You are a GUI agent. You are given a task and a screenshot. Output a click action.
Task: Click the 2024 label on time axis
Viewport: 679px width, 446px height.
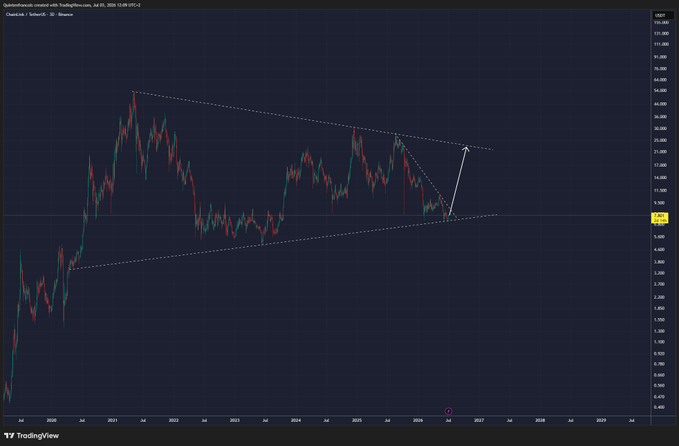point(296,420)
